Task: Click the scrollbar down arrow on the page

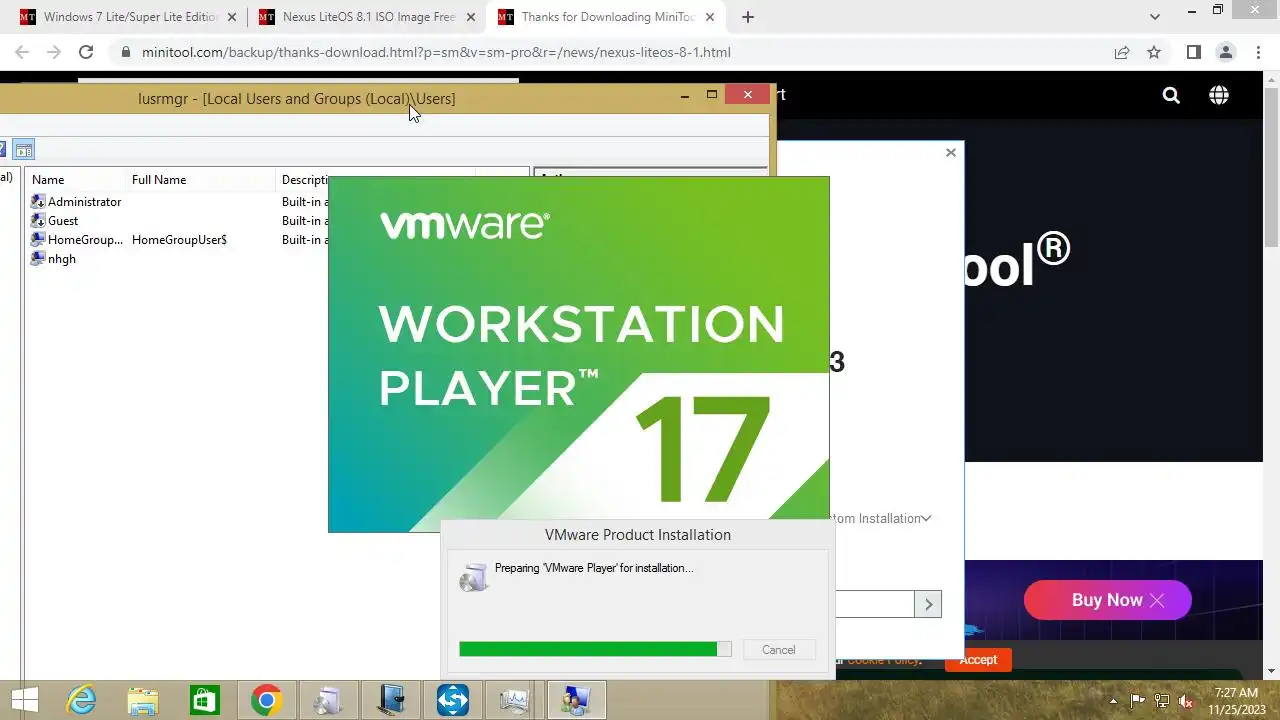Action: (1271, 671)
